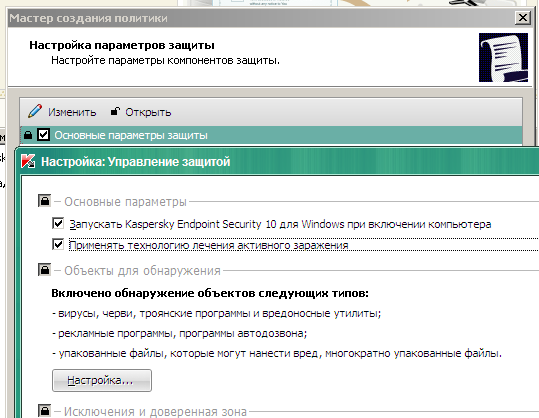Toggle Применять технологию лечения активного заражения checkbox
Viewport: 539px width, 418px height.
coord(58,245)
